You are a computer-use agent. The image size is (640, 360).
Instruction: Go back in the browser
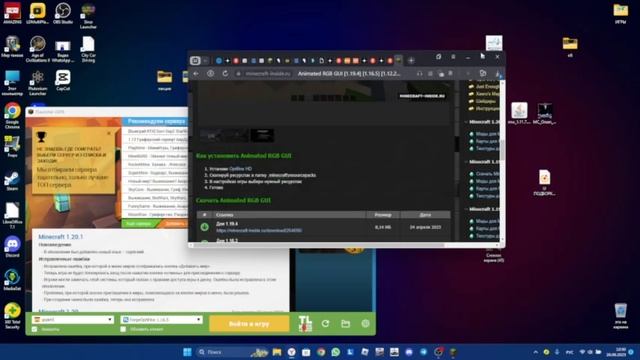pyautogui.click(x=196, y=74)
